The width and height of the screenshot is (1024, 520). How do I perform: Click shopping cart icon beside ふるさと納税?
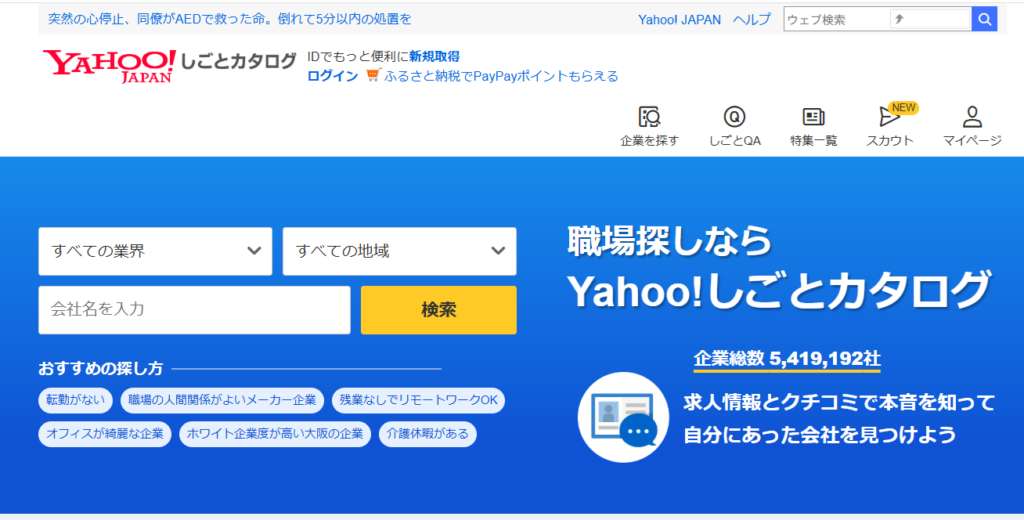coord(373,75)
